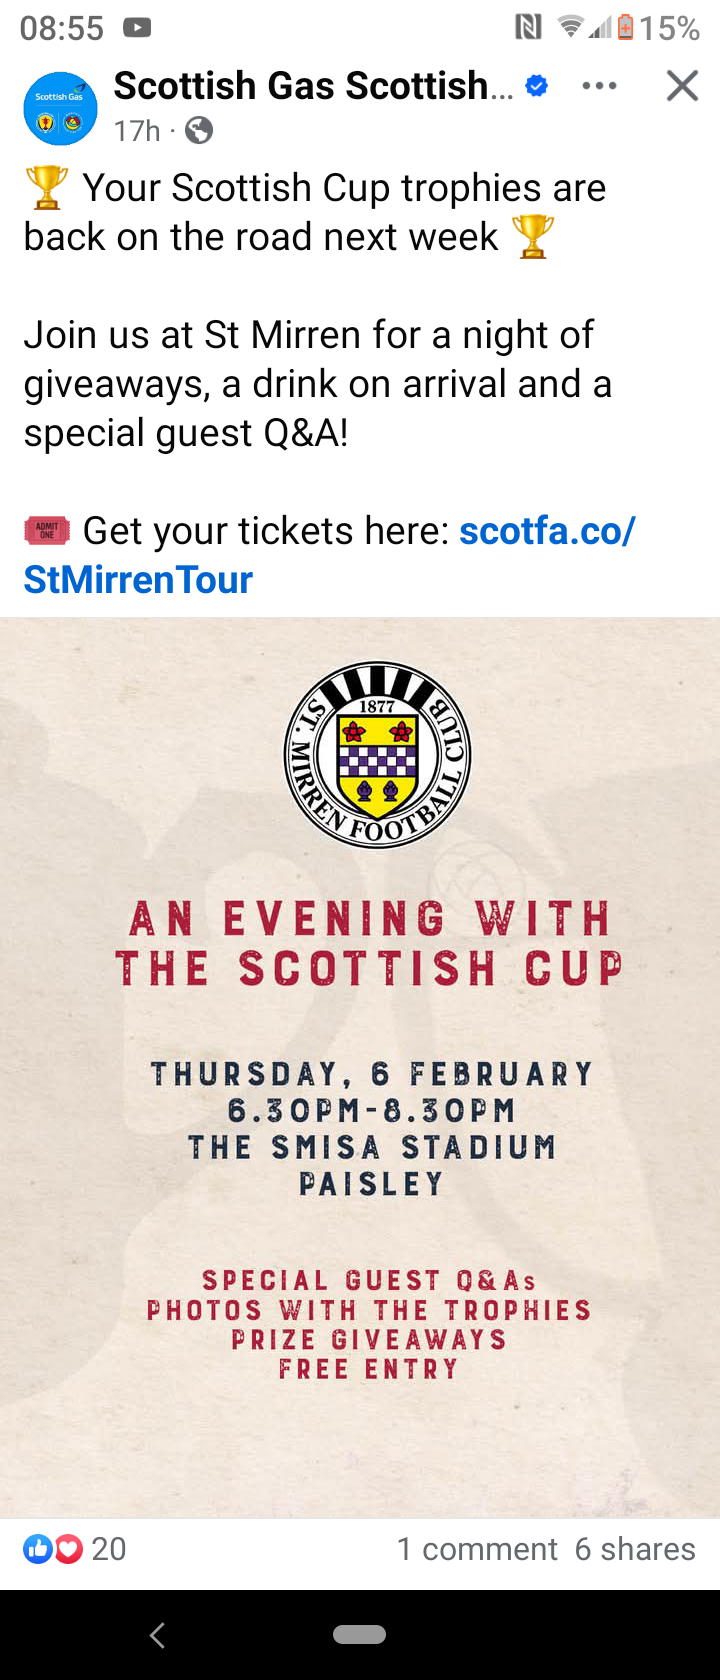Viewport: 720px width, 1680px height.
Task: Tap the red heart reaction icon
Action: pyautogui.click(x=68, y=1549)
